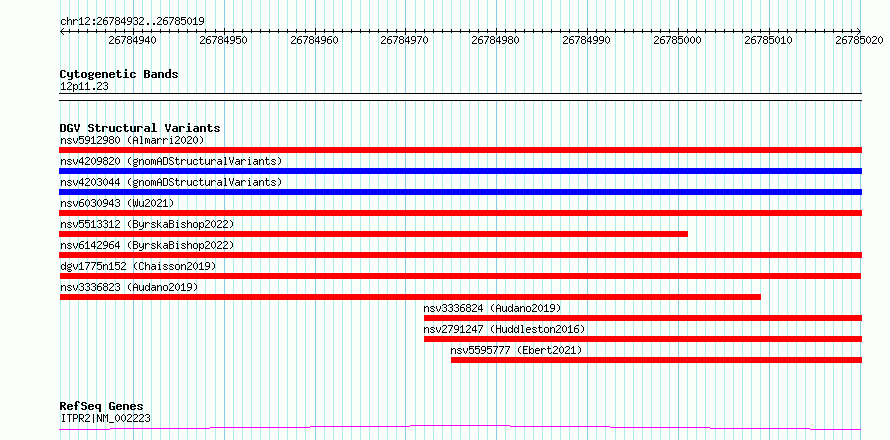The width and height of the screenshot is (890, 440).
Task: Click the blue bar for nsv4203044
Action: (460, 192)
